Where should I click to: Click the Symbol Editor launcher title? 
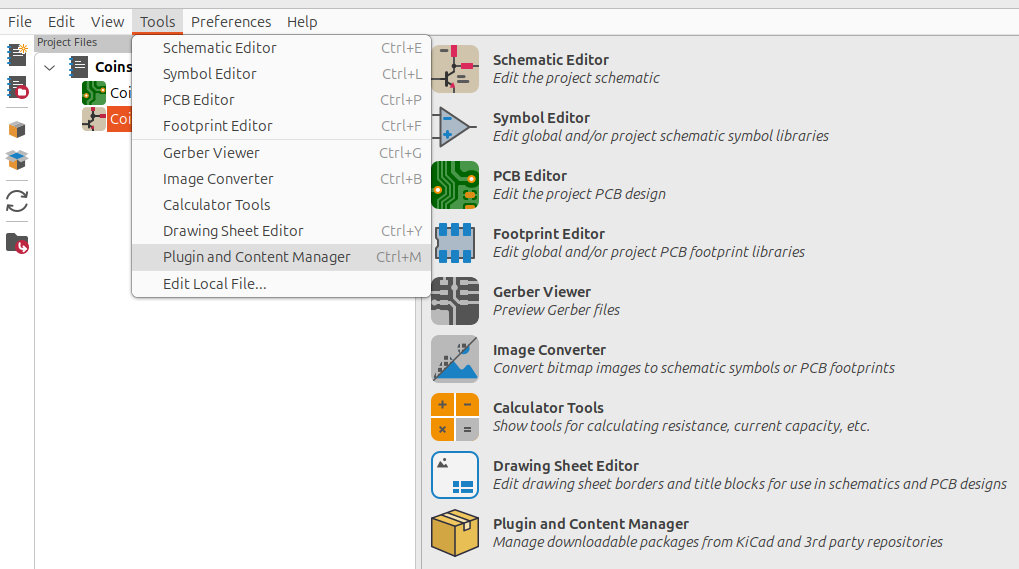coord(541,118)
